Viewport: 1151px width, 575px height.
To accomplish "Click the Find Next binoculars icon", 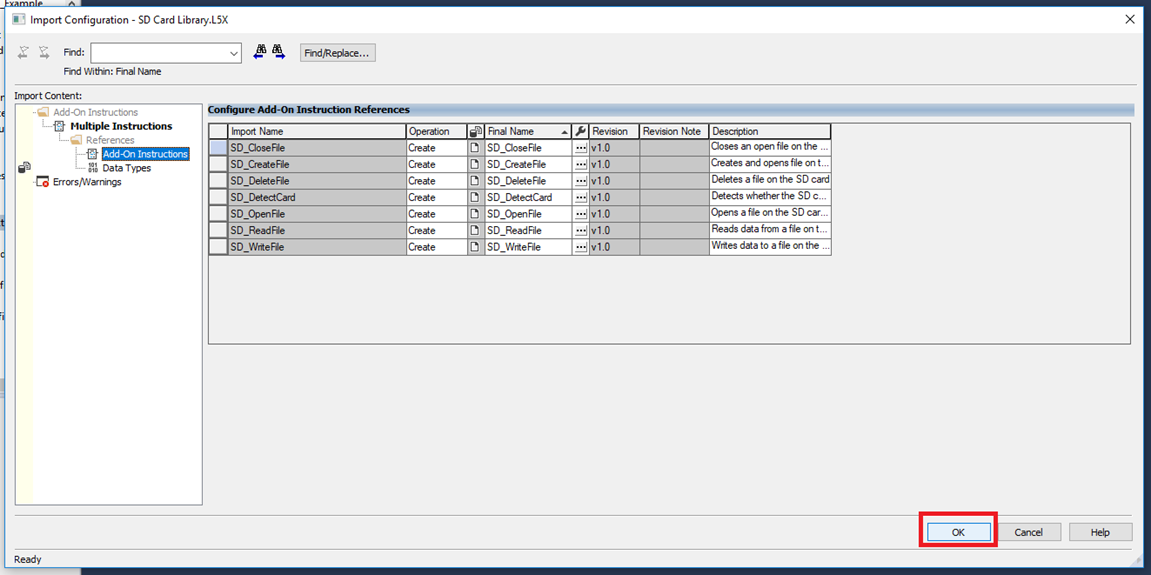I will pos(279,52).
